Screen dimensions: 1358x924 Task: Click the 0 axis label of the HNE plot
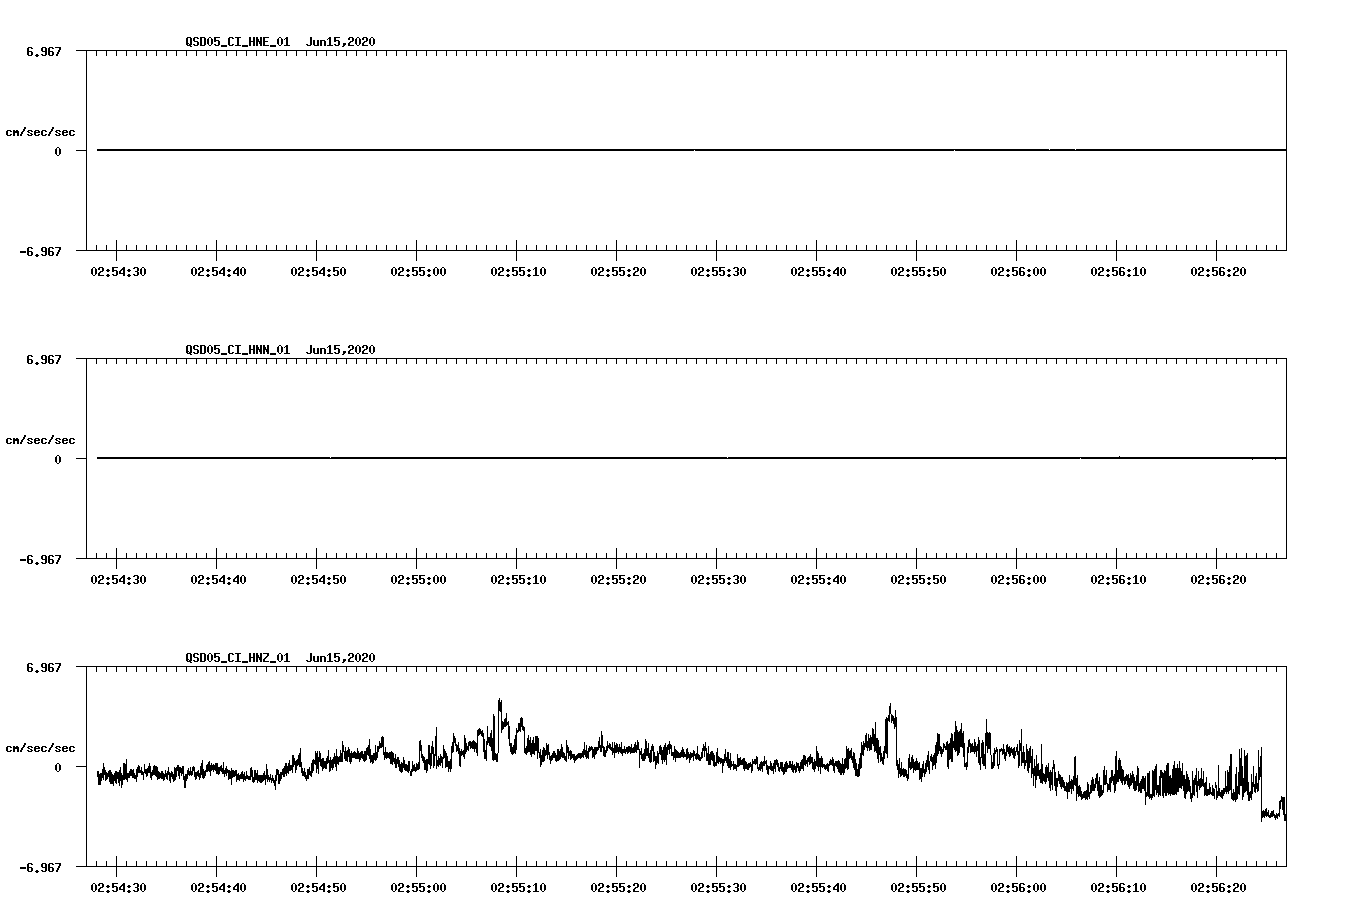click(x=58, y=152)
